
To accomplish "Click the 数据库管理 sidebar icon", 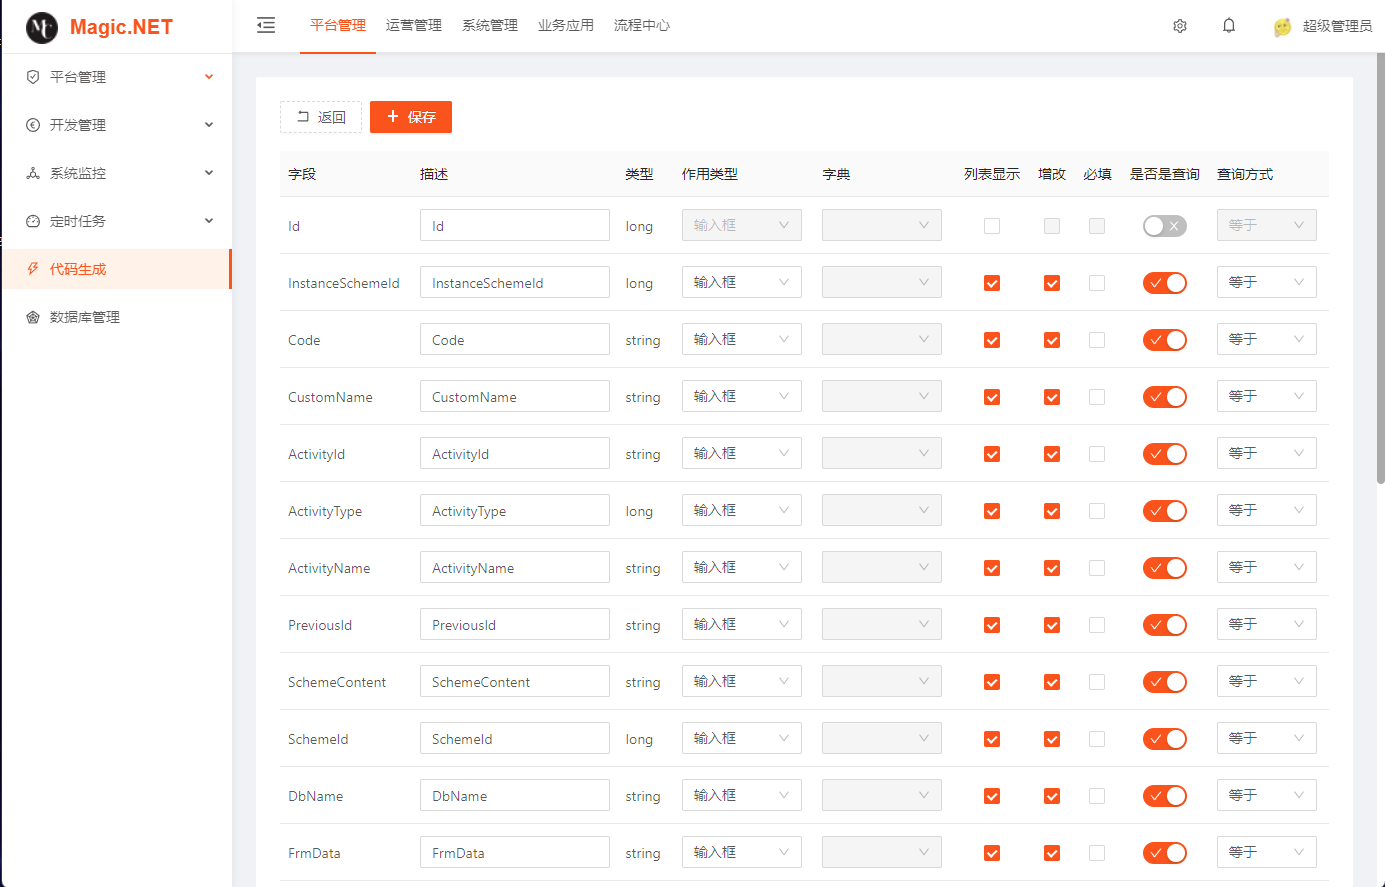I will [x=33, y=317].
